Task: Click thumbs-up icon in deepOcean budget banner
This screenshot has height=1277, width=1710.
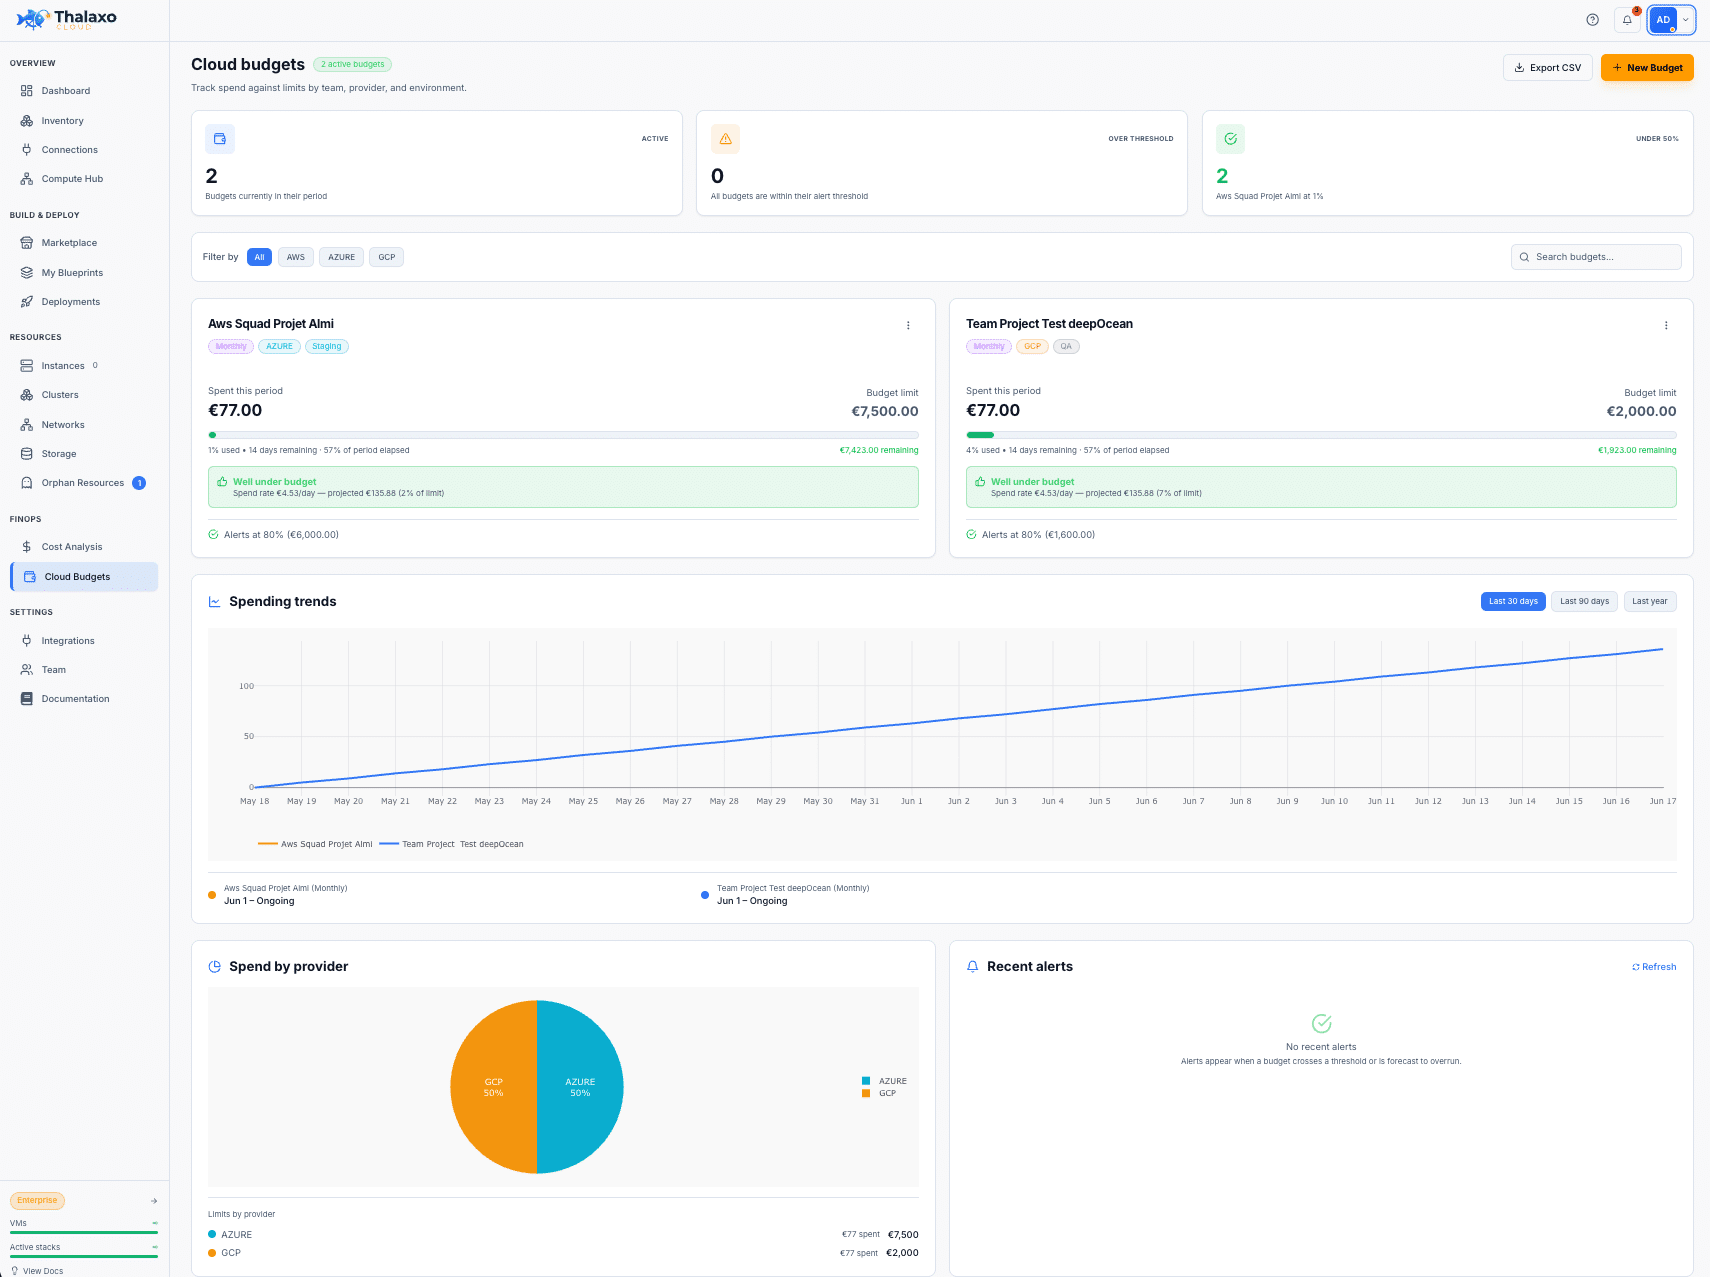Action: [x=980, y=482]
